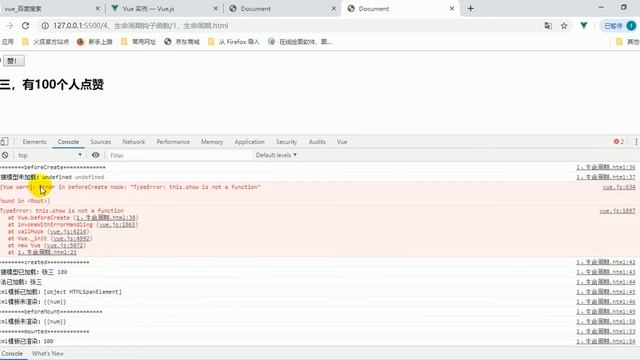Open the 火狐官方站点 bookmark folder
This screenshot has height=360, width=640.
coord(46,42)
